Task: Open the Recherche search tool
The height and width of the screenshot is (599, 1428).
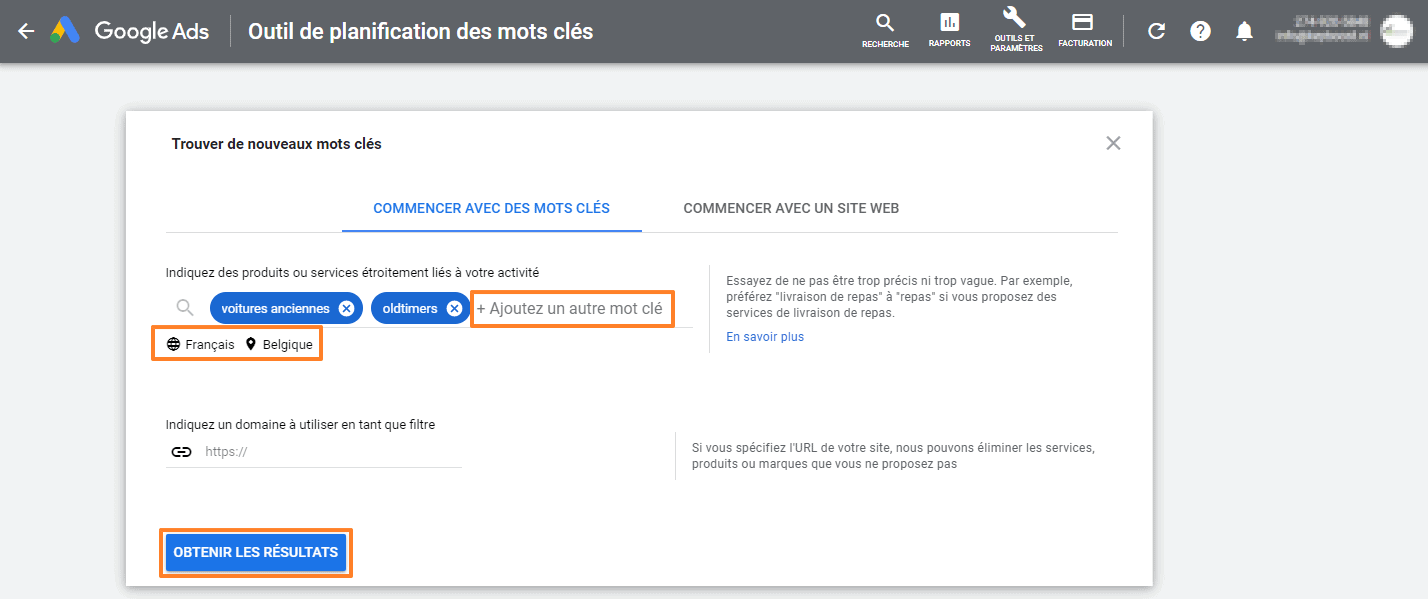Action: pyautogui.click(x=885, y=31)
